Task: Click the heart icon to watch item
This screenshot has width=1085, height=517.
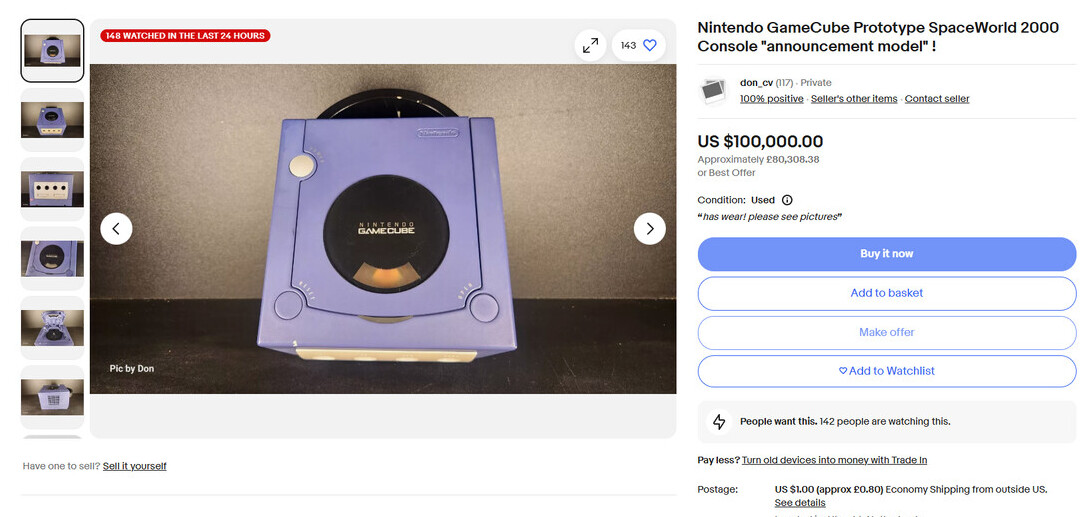Action: 650,45
